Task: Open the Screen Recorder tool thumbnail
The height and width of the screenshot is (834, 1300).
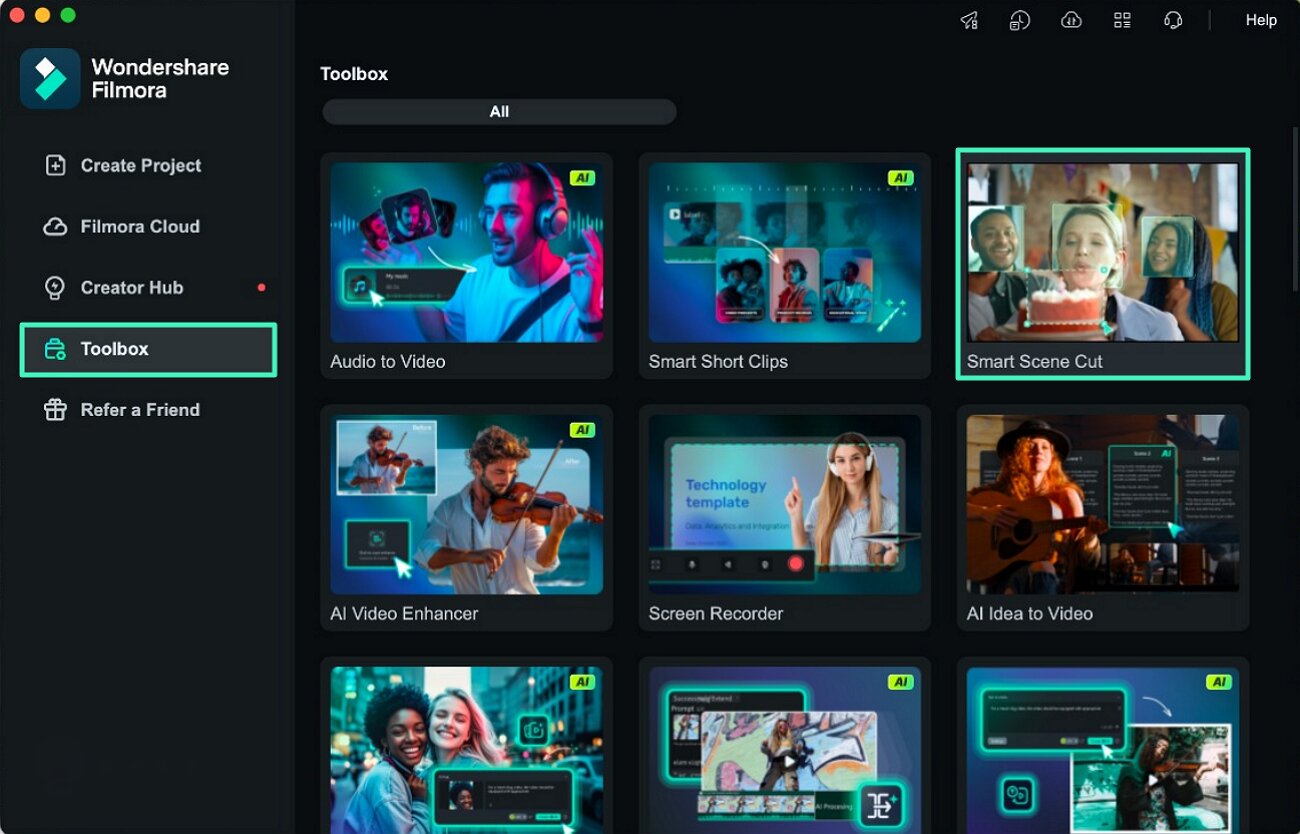Action: (785, 505)
